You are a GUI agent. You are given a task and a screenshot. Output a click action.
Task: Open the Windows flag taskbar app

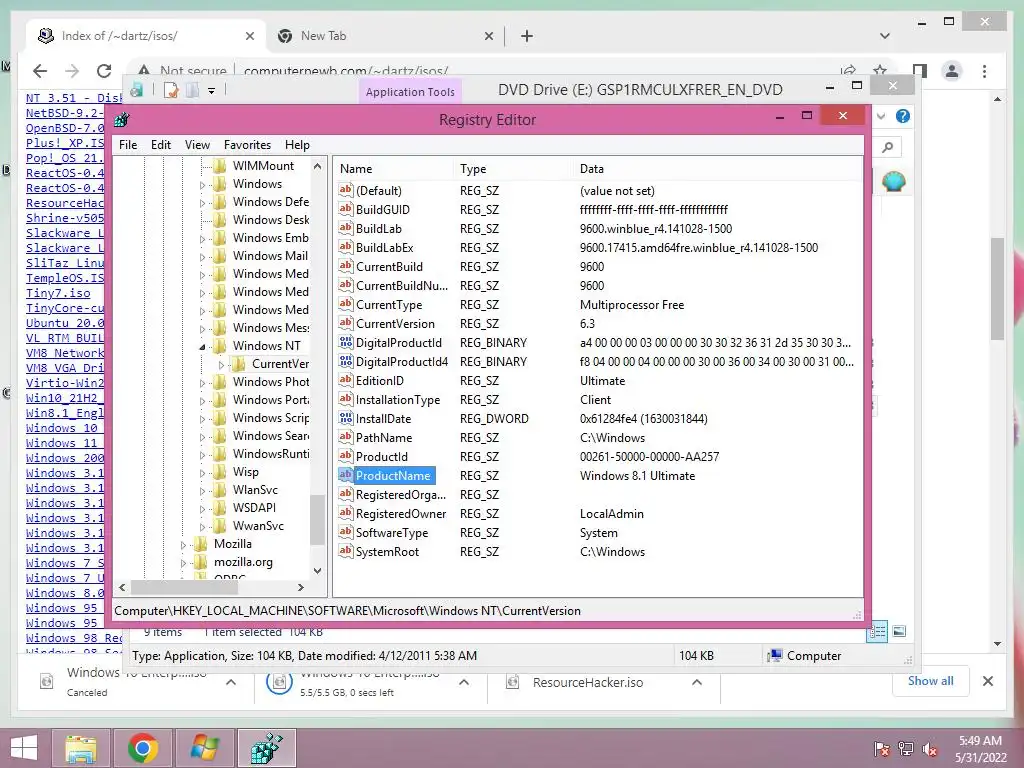(204, 748)
